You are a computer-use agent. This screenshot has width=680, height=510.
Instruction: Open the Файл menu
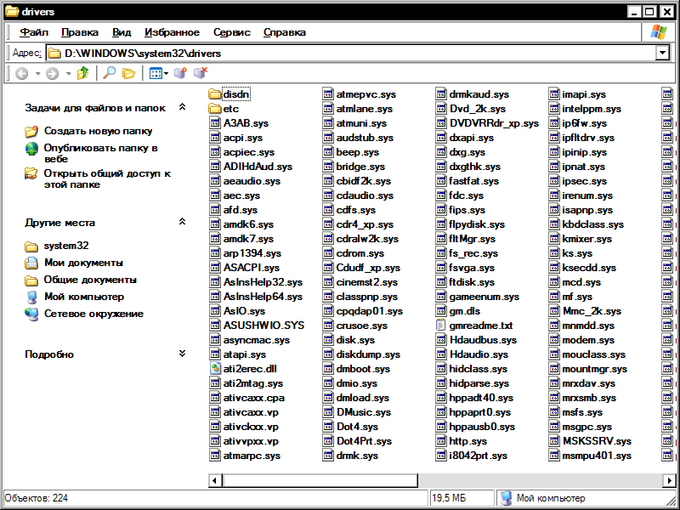[x=34, y=33]
